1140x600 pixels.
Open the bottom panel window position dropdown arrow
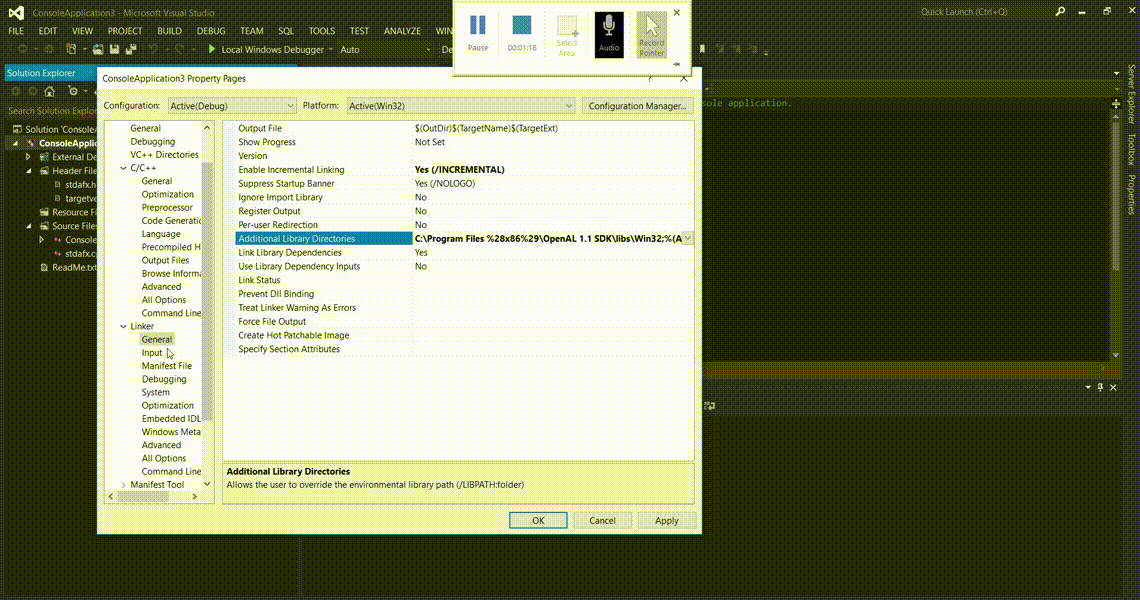(x=1088, y=388)
